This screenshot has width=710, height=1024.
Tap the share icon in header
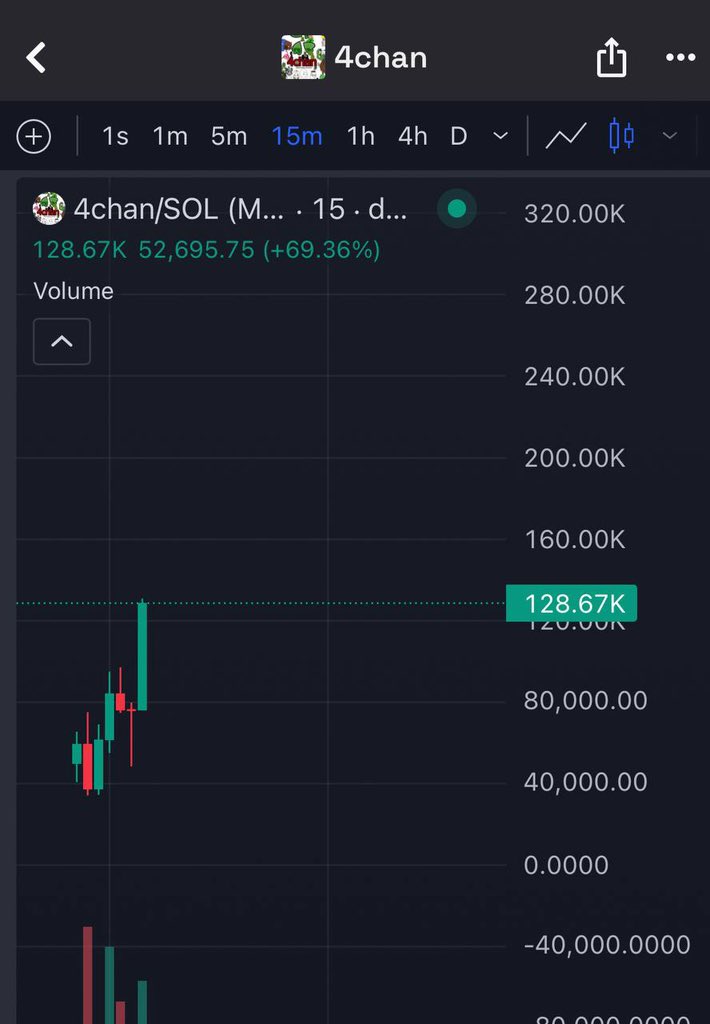tap(611, 57)
